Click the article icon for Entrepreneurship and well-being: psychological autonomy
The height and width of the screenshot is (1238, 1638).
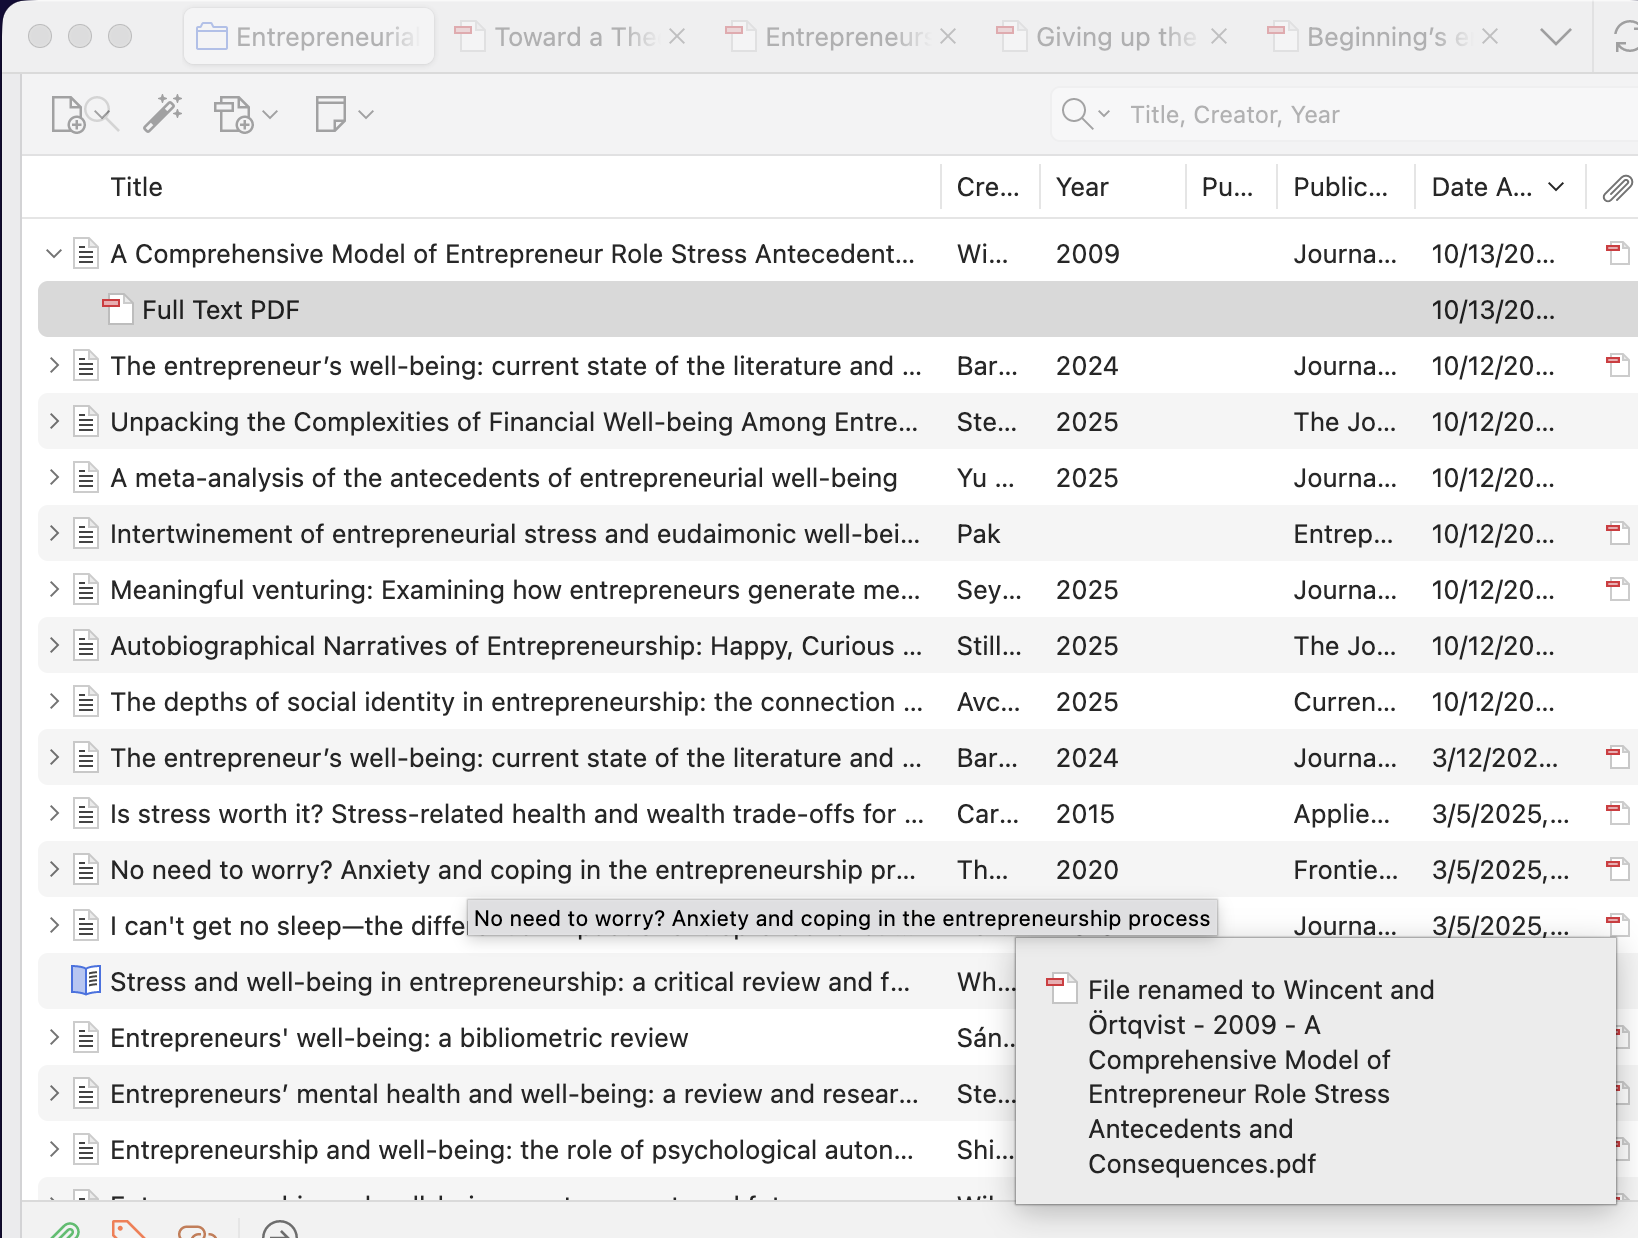pyautogui.click(x=86, y=1150)
